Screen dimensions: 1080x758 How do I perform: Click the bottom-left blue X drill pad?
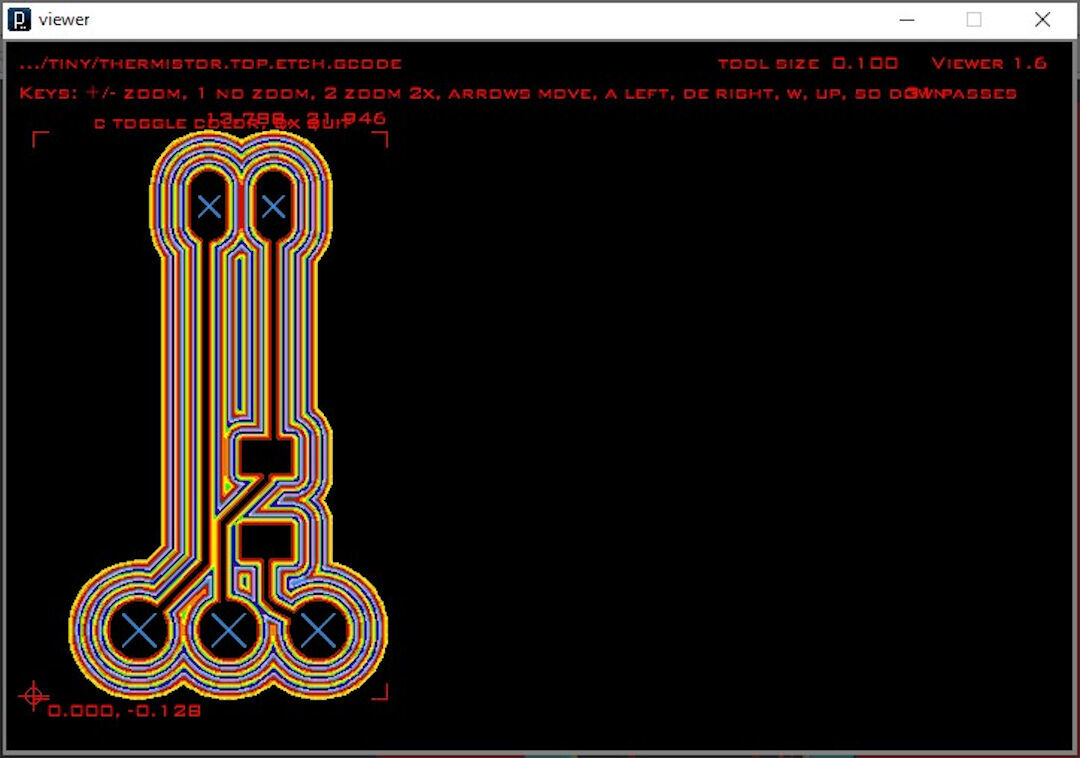point(138,631)
